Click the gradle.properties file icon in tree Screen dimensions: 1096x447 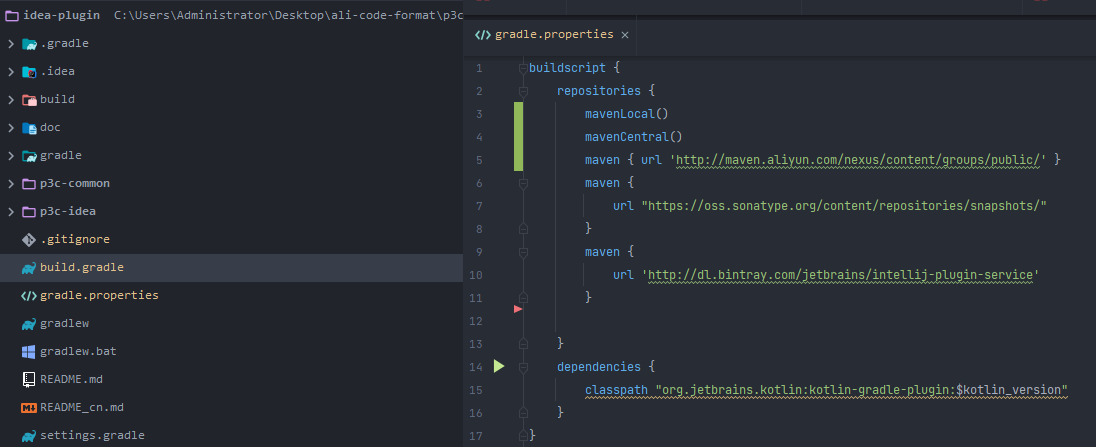pos(29,295)
